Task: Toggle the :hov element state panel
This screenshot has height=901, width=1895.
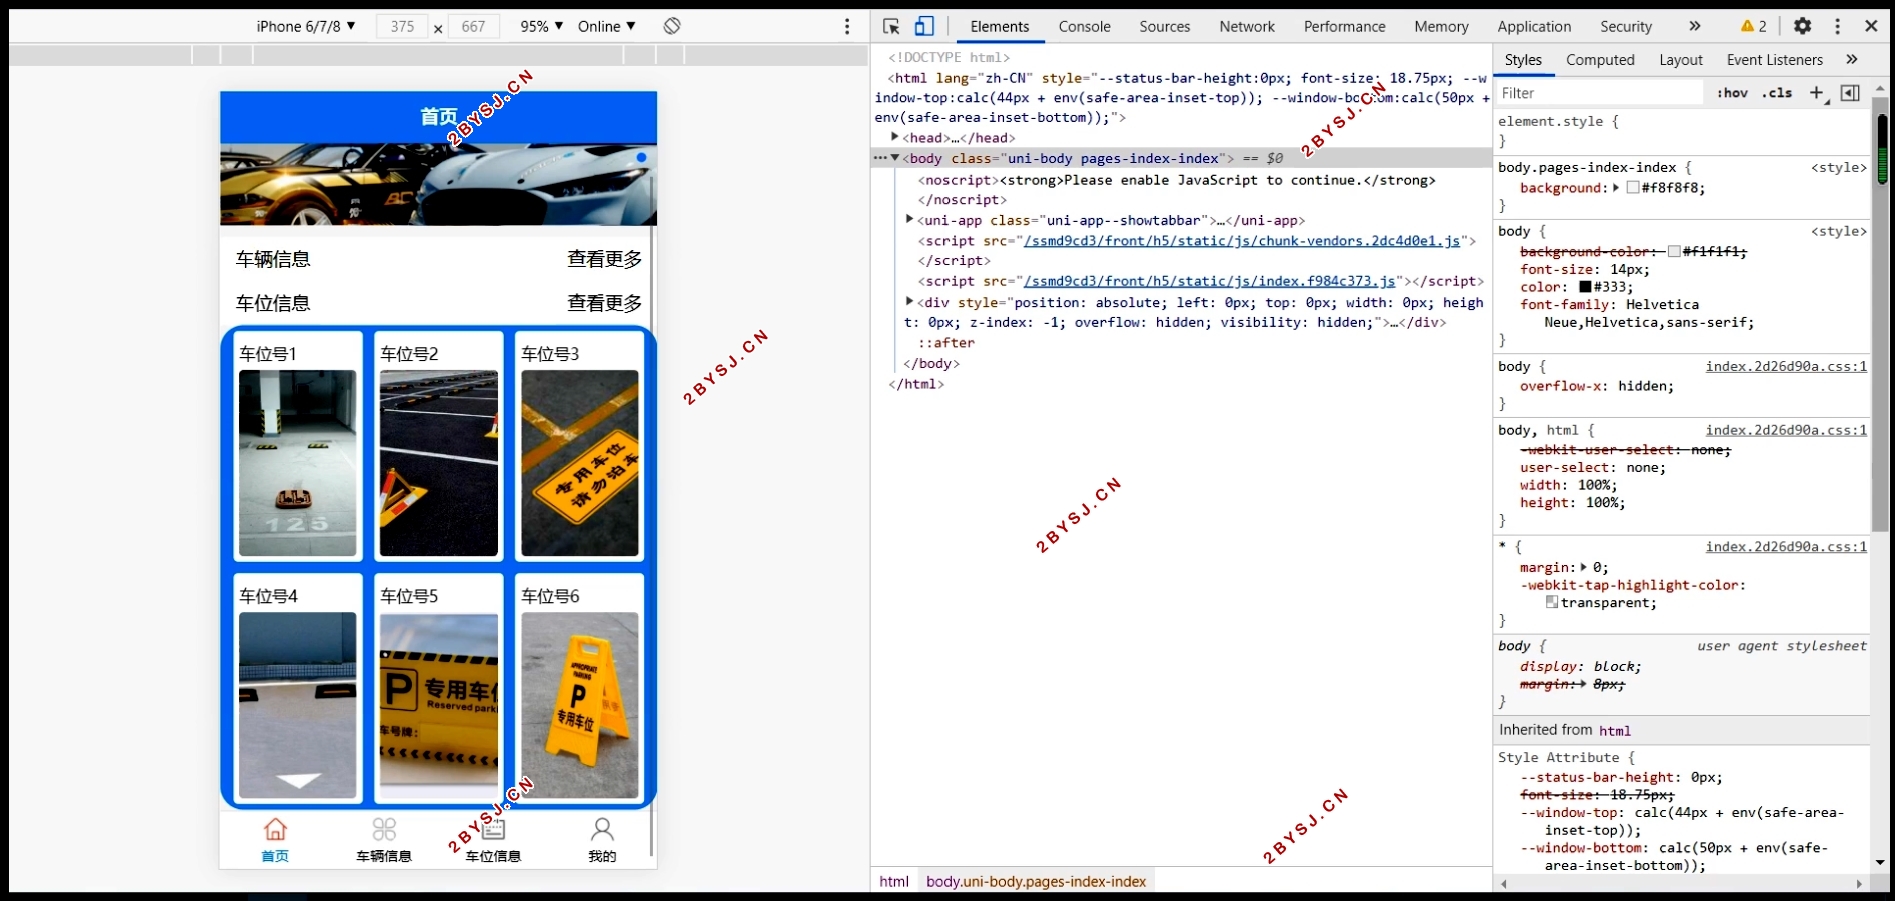Action: tap(1732, 93)
